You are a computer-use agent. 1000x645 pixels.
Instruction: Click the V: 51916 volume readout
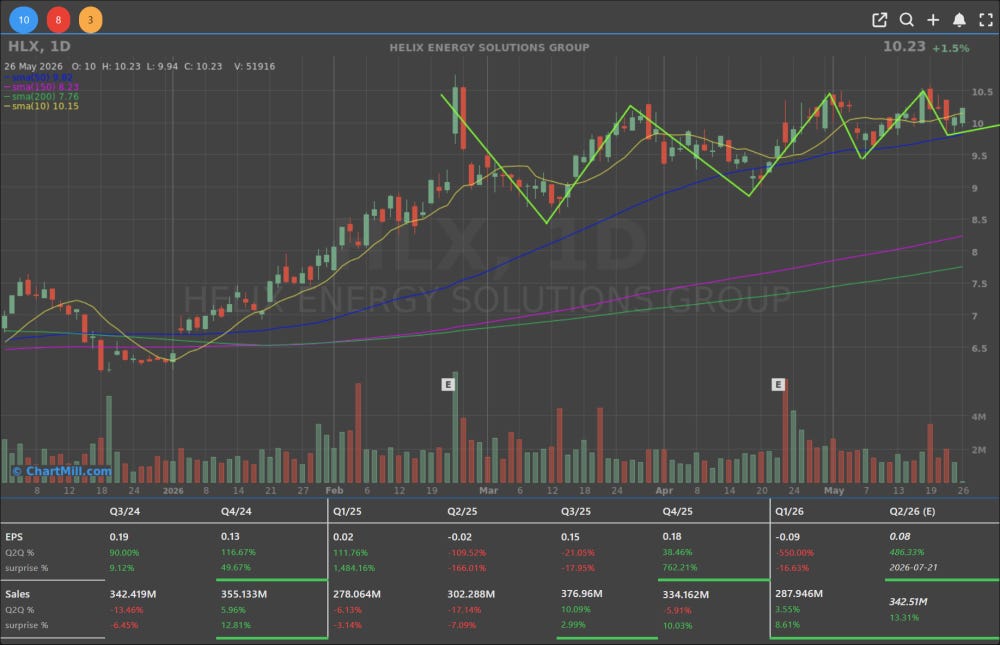(254, 66)
